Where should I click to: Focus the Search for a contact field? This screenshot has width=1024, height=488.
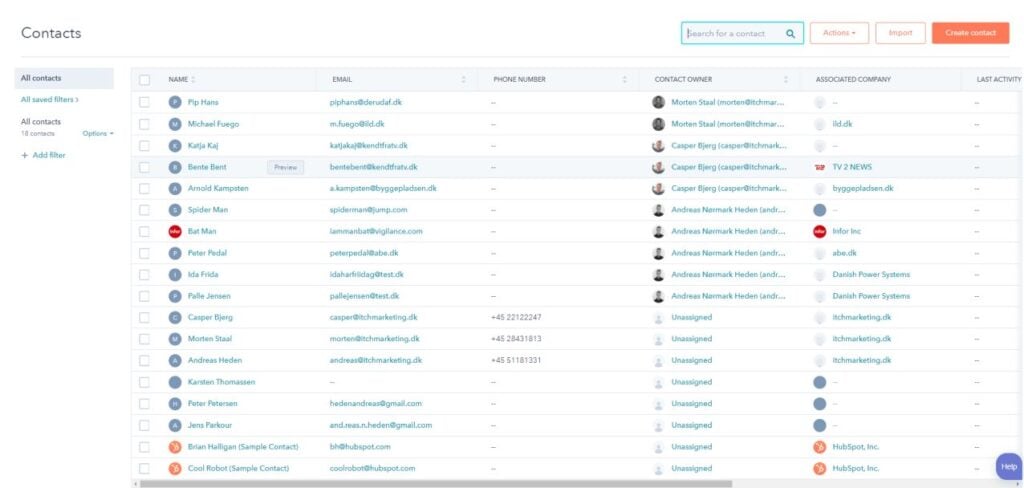732,33
